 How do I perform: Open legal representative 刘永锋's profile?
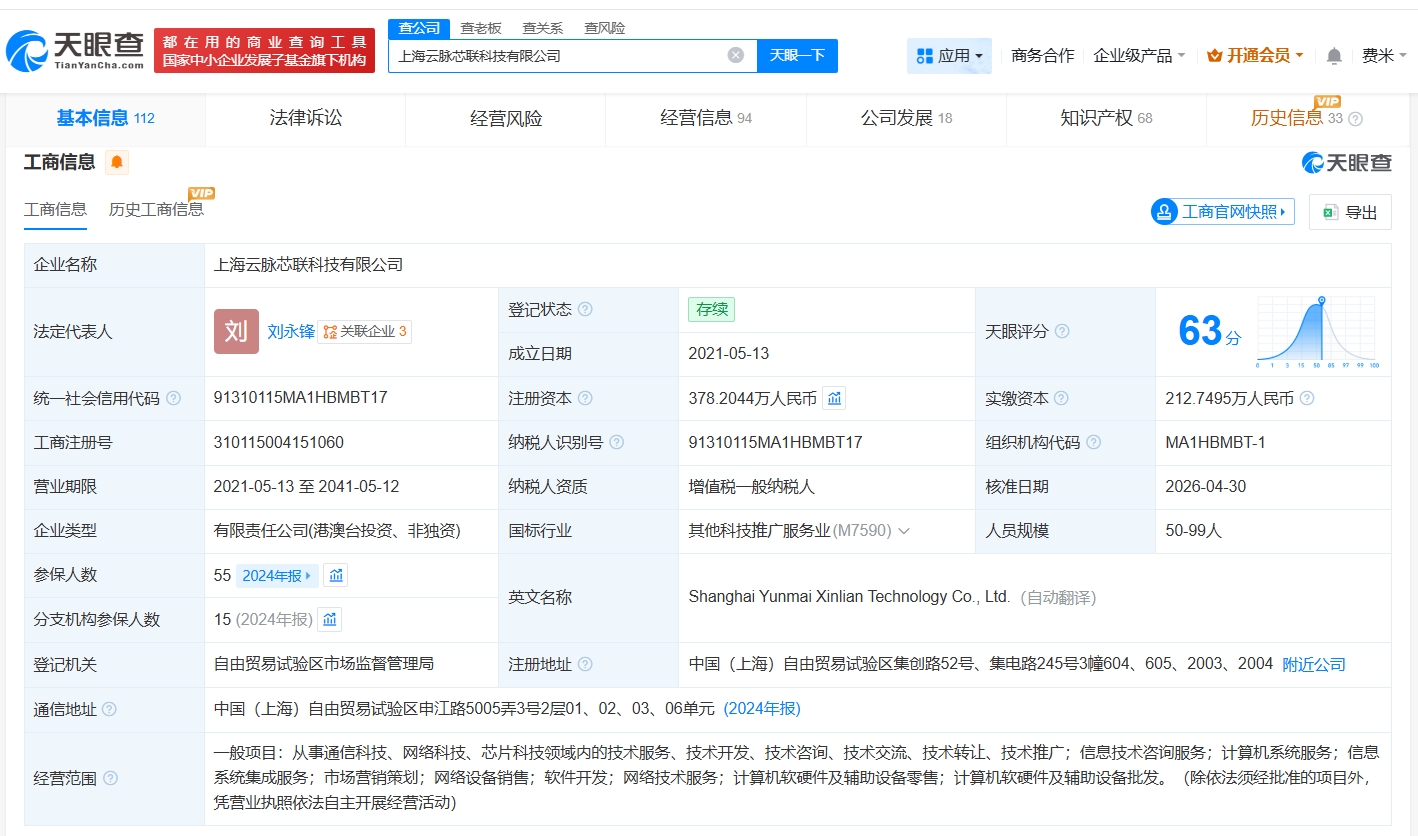click(291, 332)
